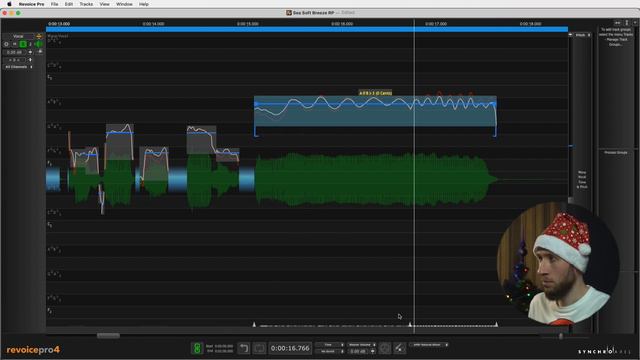The width and height of the screenshot is (640, 360).
Task: Click the pencil edit tool icon in transport
Action: [x=399, y=348]
